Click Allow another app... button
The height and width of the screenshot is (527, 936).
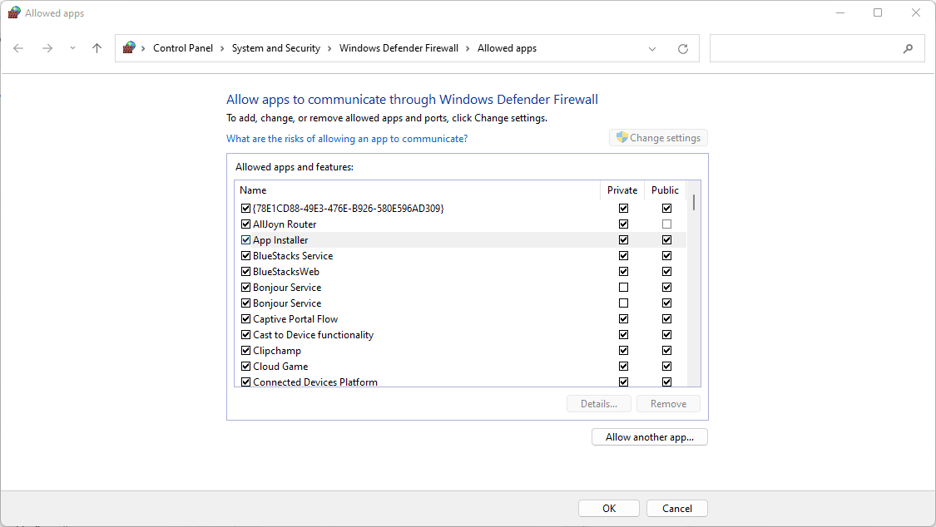pos(649,437)
